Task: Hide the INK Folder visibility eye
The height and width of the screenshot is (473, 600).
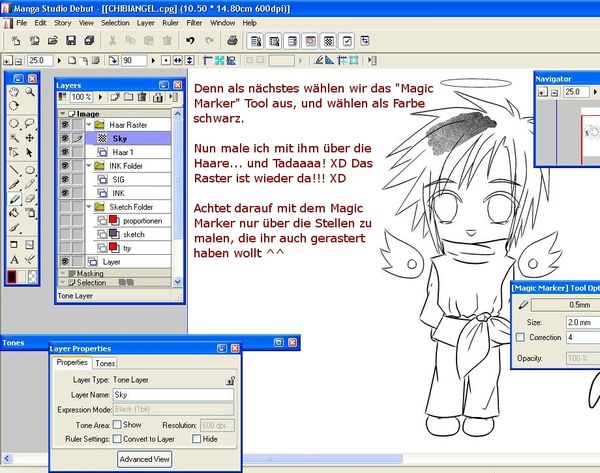Action: pos(65,166)
